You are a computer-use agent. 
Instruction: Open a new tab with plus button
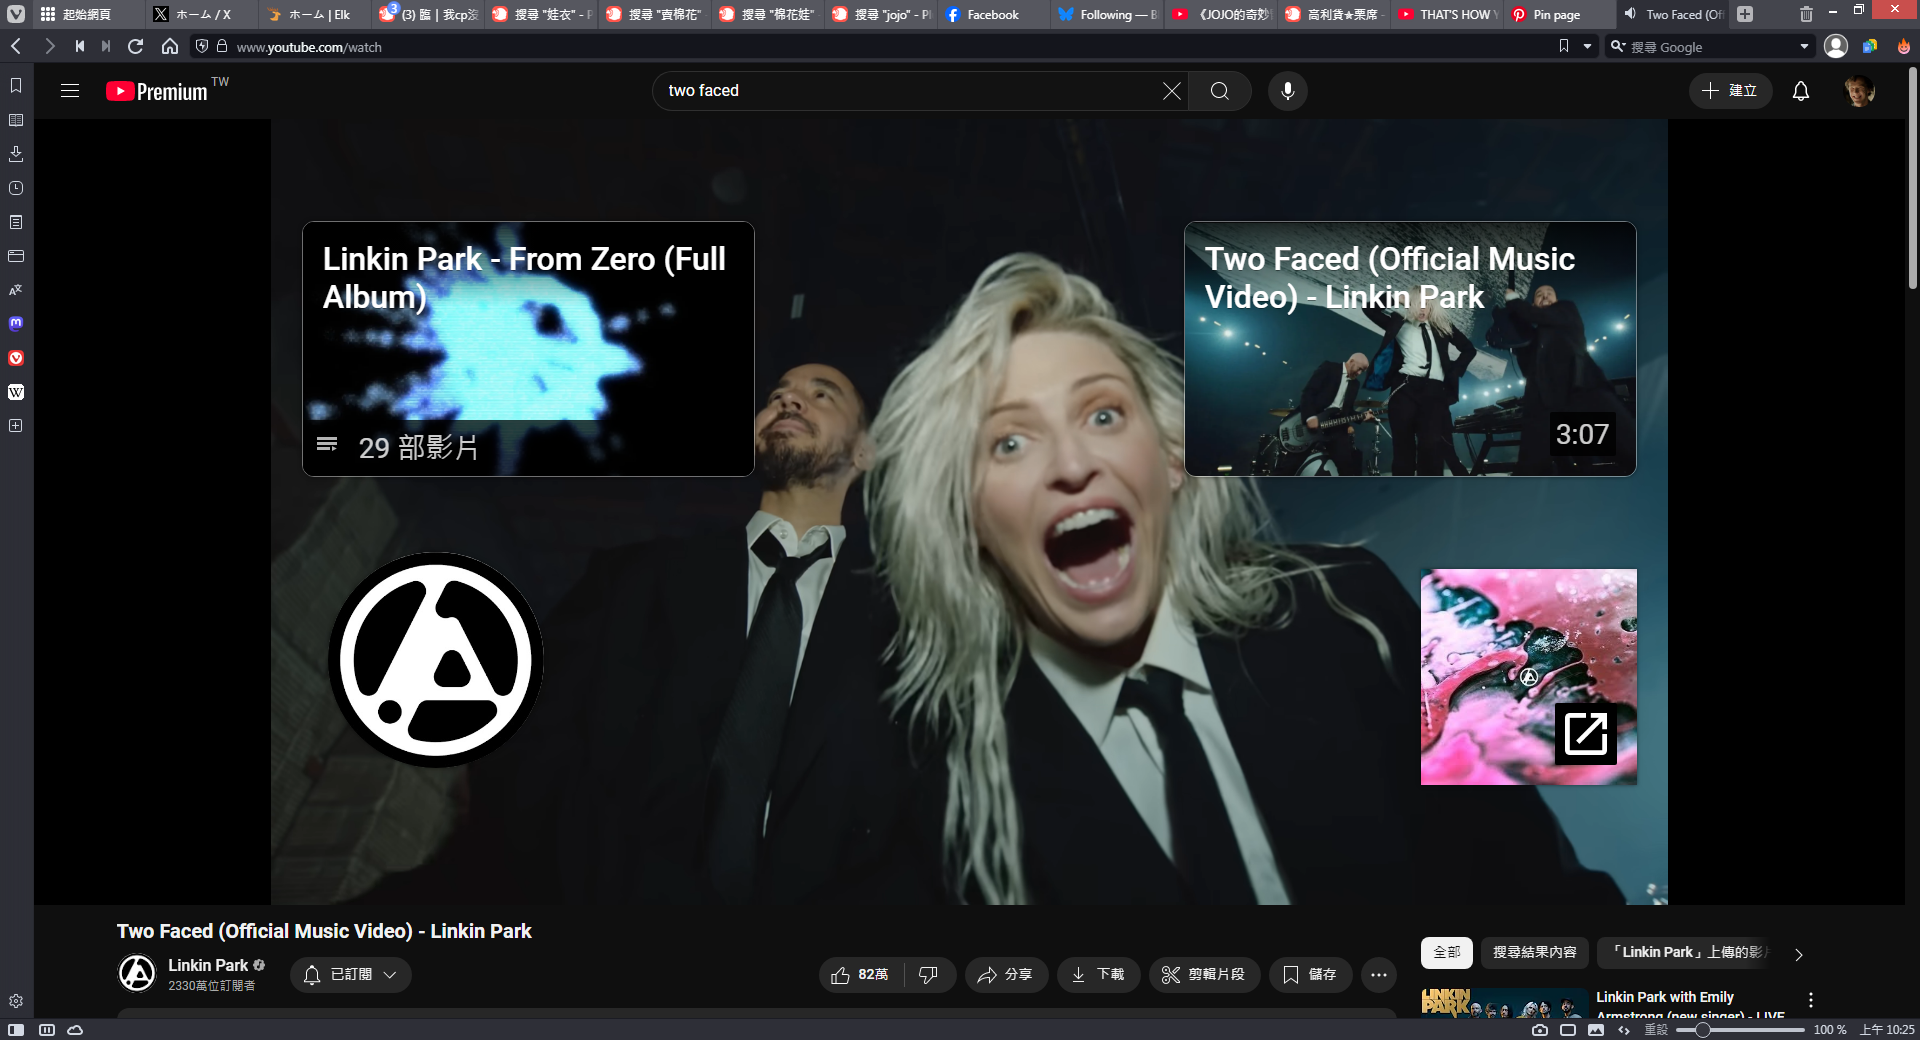pos(1745,14)
